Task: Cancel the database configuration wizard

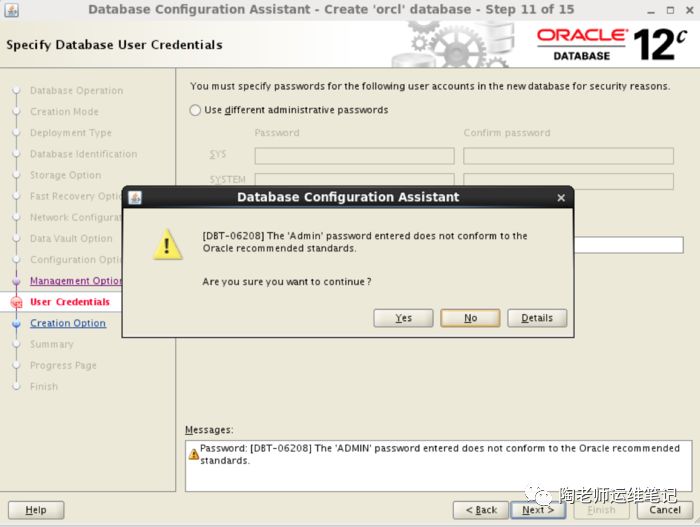Action: (664, 510)
